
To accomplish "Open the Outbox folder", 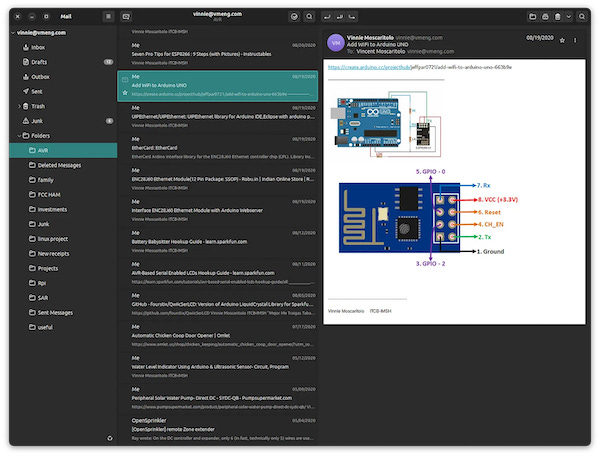I will [63, 77].
